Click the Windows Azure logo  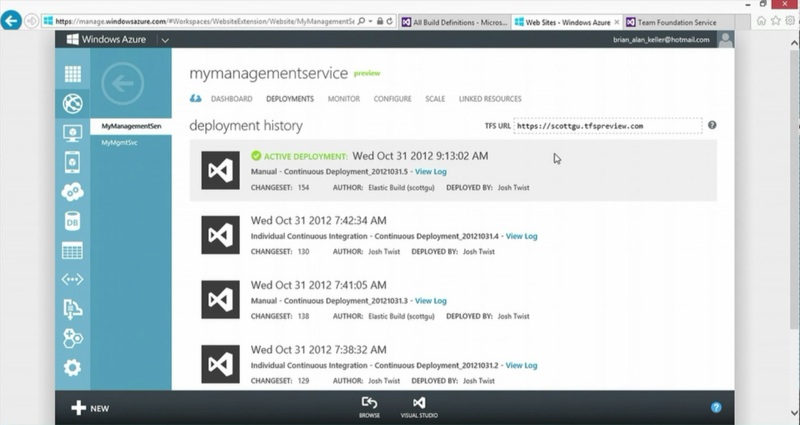(107, 39)
